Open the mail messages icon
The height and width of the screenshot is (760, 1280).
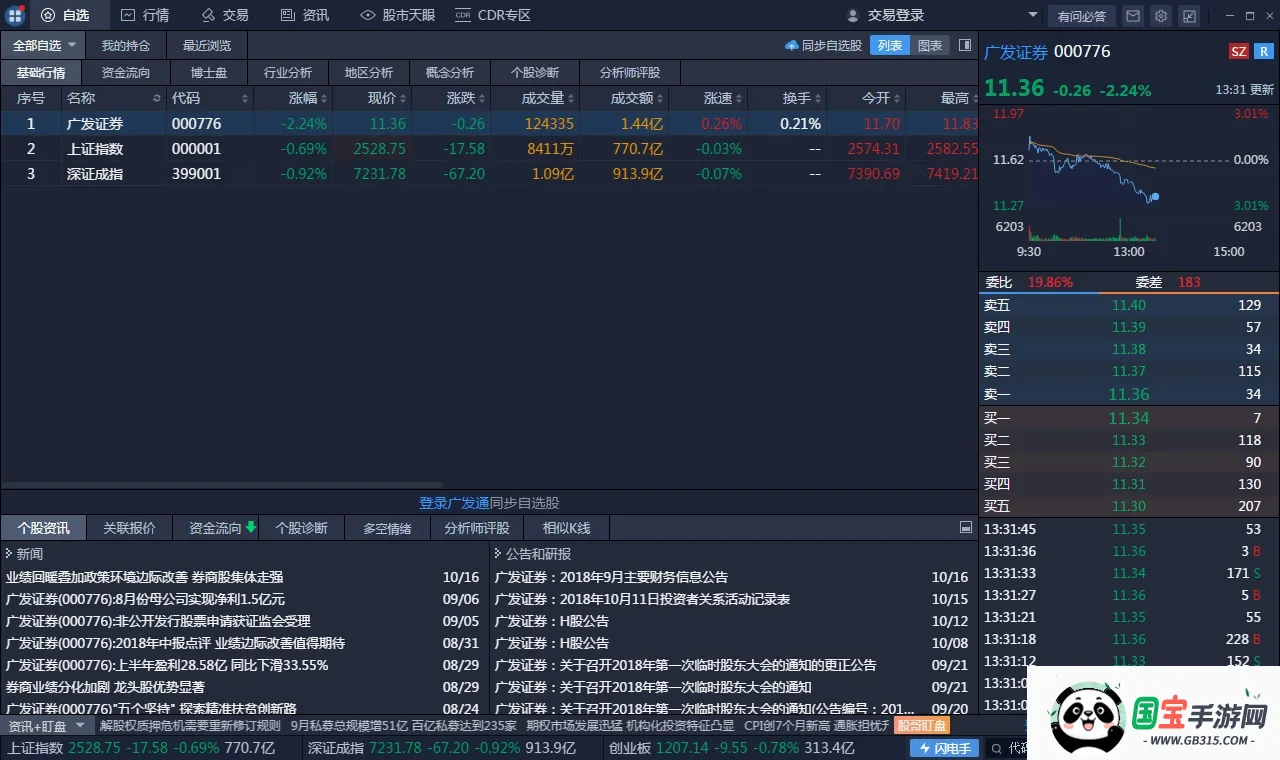(1132, 16)
